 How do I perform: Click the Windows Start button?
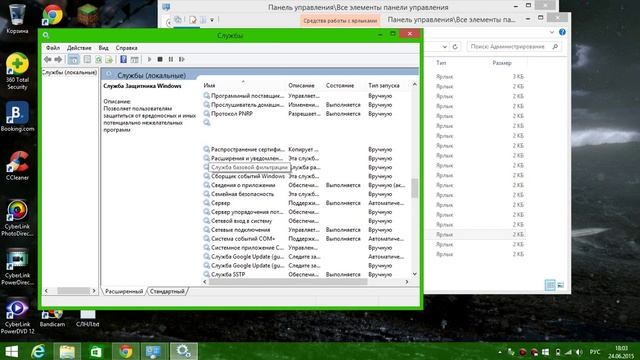tap(11, 351)
